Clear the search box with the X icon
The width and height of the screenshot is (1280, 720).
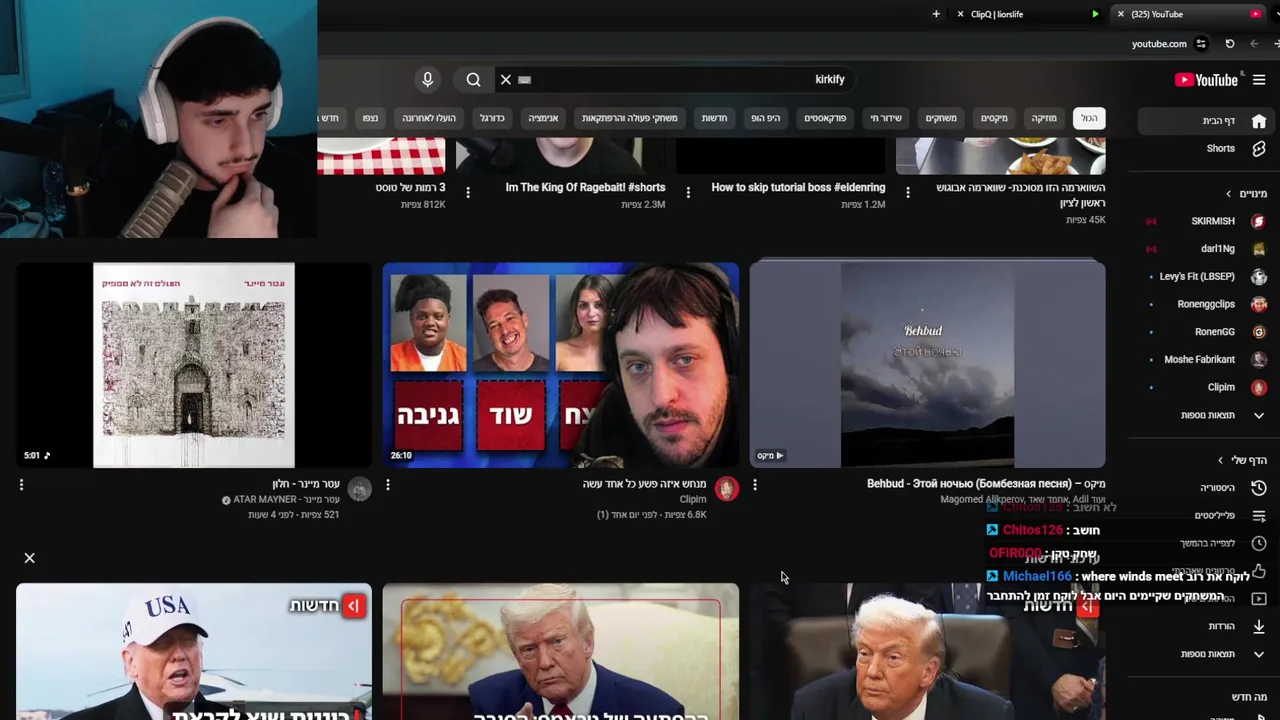tap(505, 80)
